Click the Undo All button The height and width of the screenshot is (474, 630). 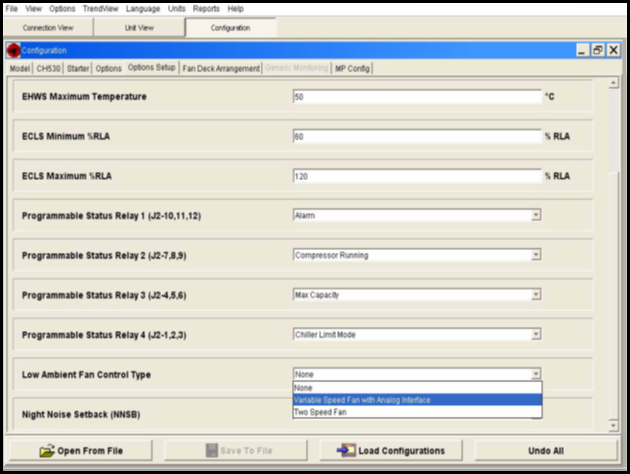(546, 451)
